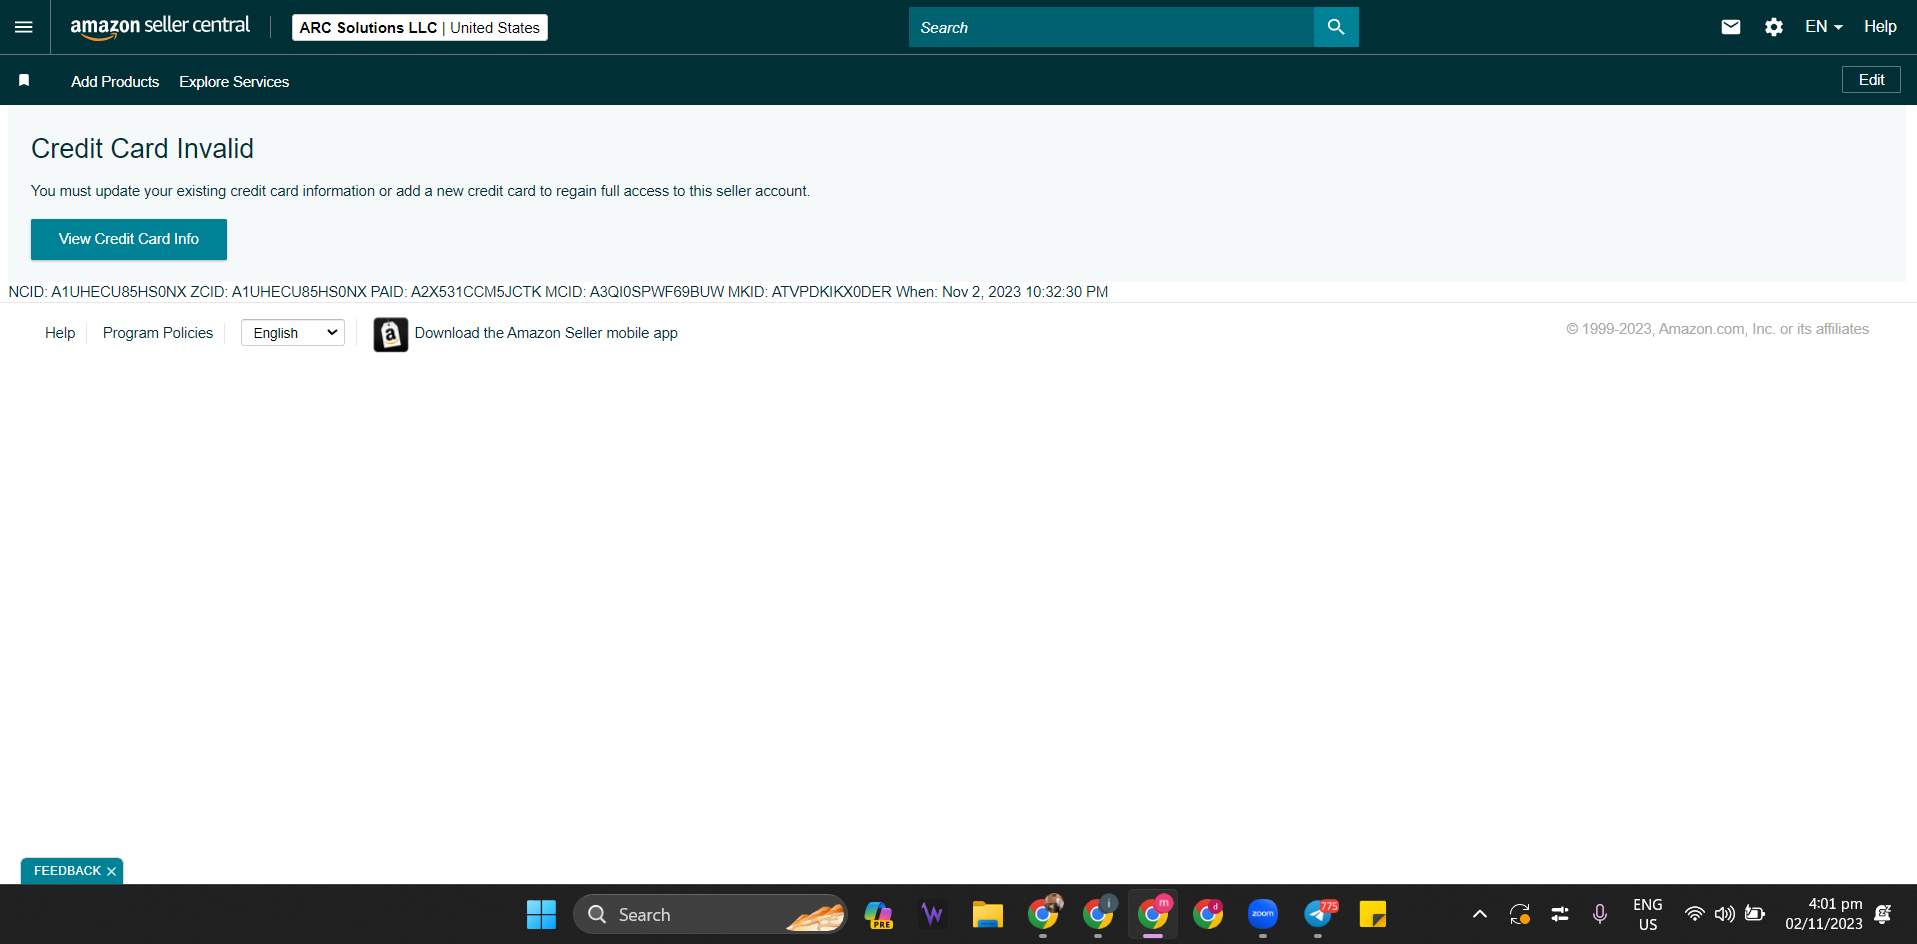Open the Windows Start menu
This screenshot has height=944, width=1917.
coord(541,914)
